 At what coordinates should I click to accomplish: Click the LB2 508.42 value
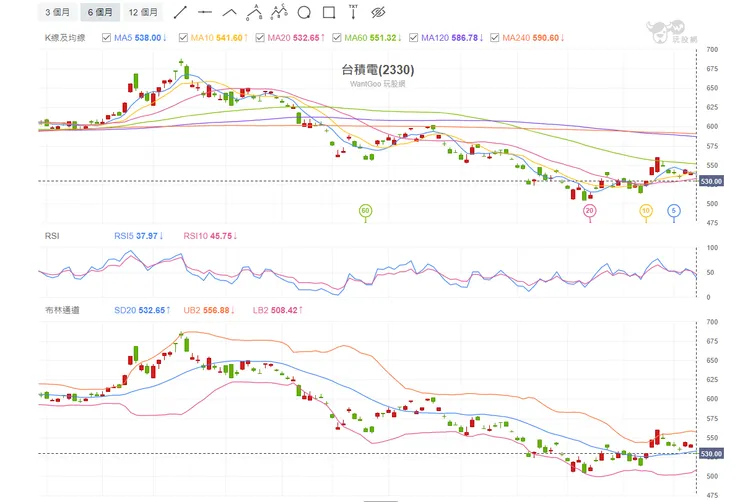[278, 310]
